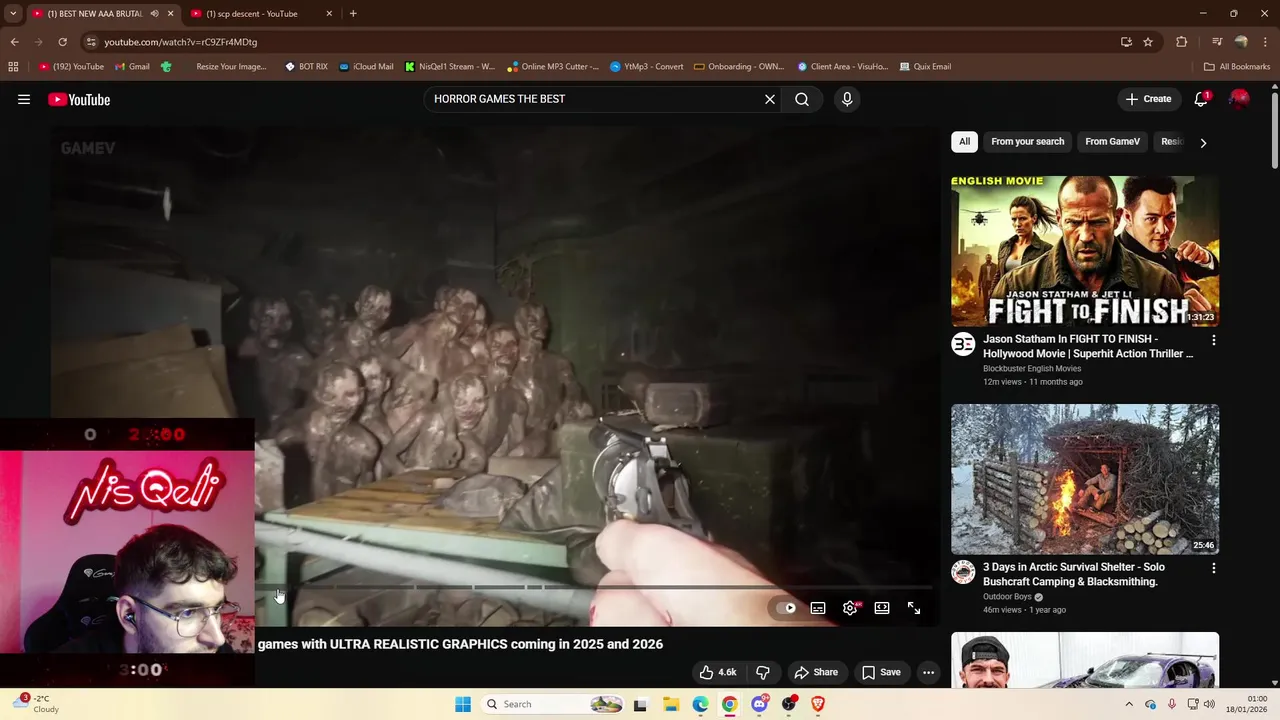Play the Arctic Survival Shelter thumbnail
Viewport: 1280px width, 720px height.
click(x=1085, y=479)
